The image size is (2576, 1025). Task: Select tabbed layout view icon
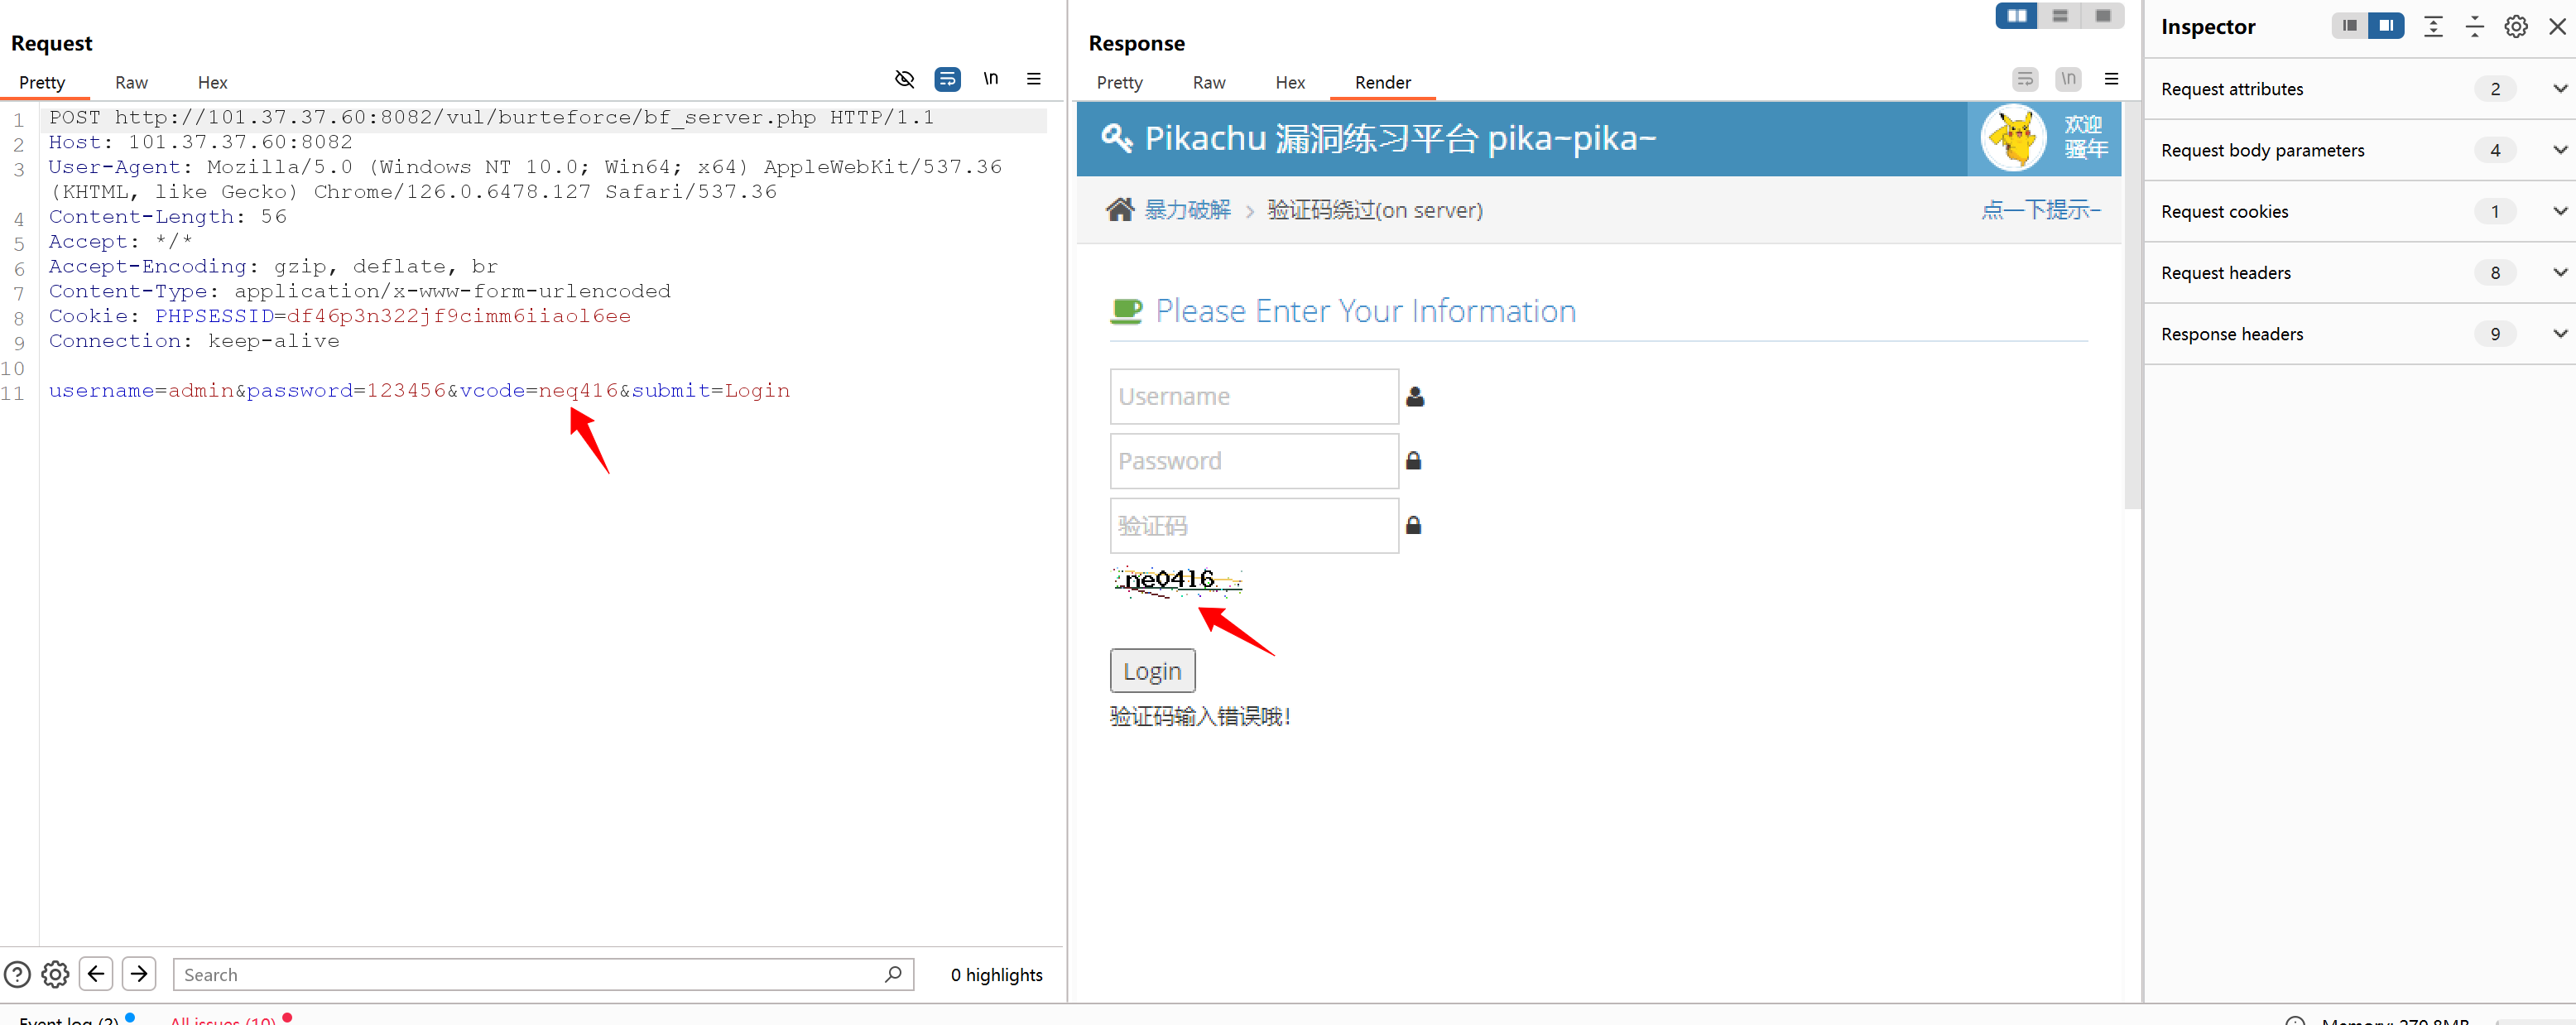click(2102, 16)
